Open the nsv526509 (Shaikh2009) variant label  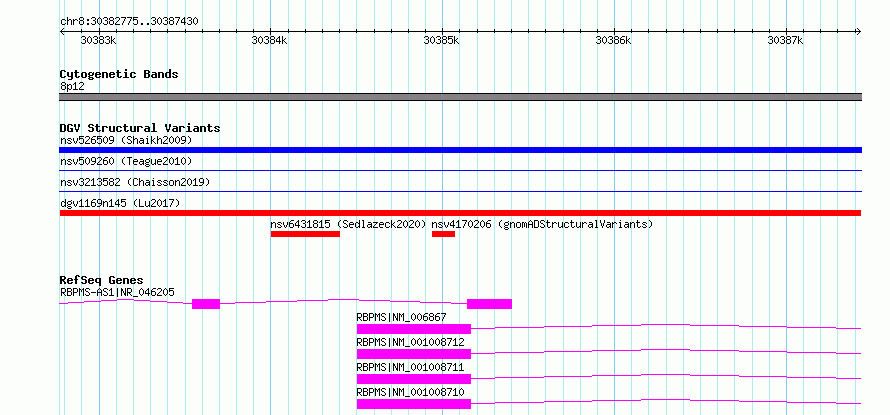pos(127,140)
